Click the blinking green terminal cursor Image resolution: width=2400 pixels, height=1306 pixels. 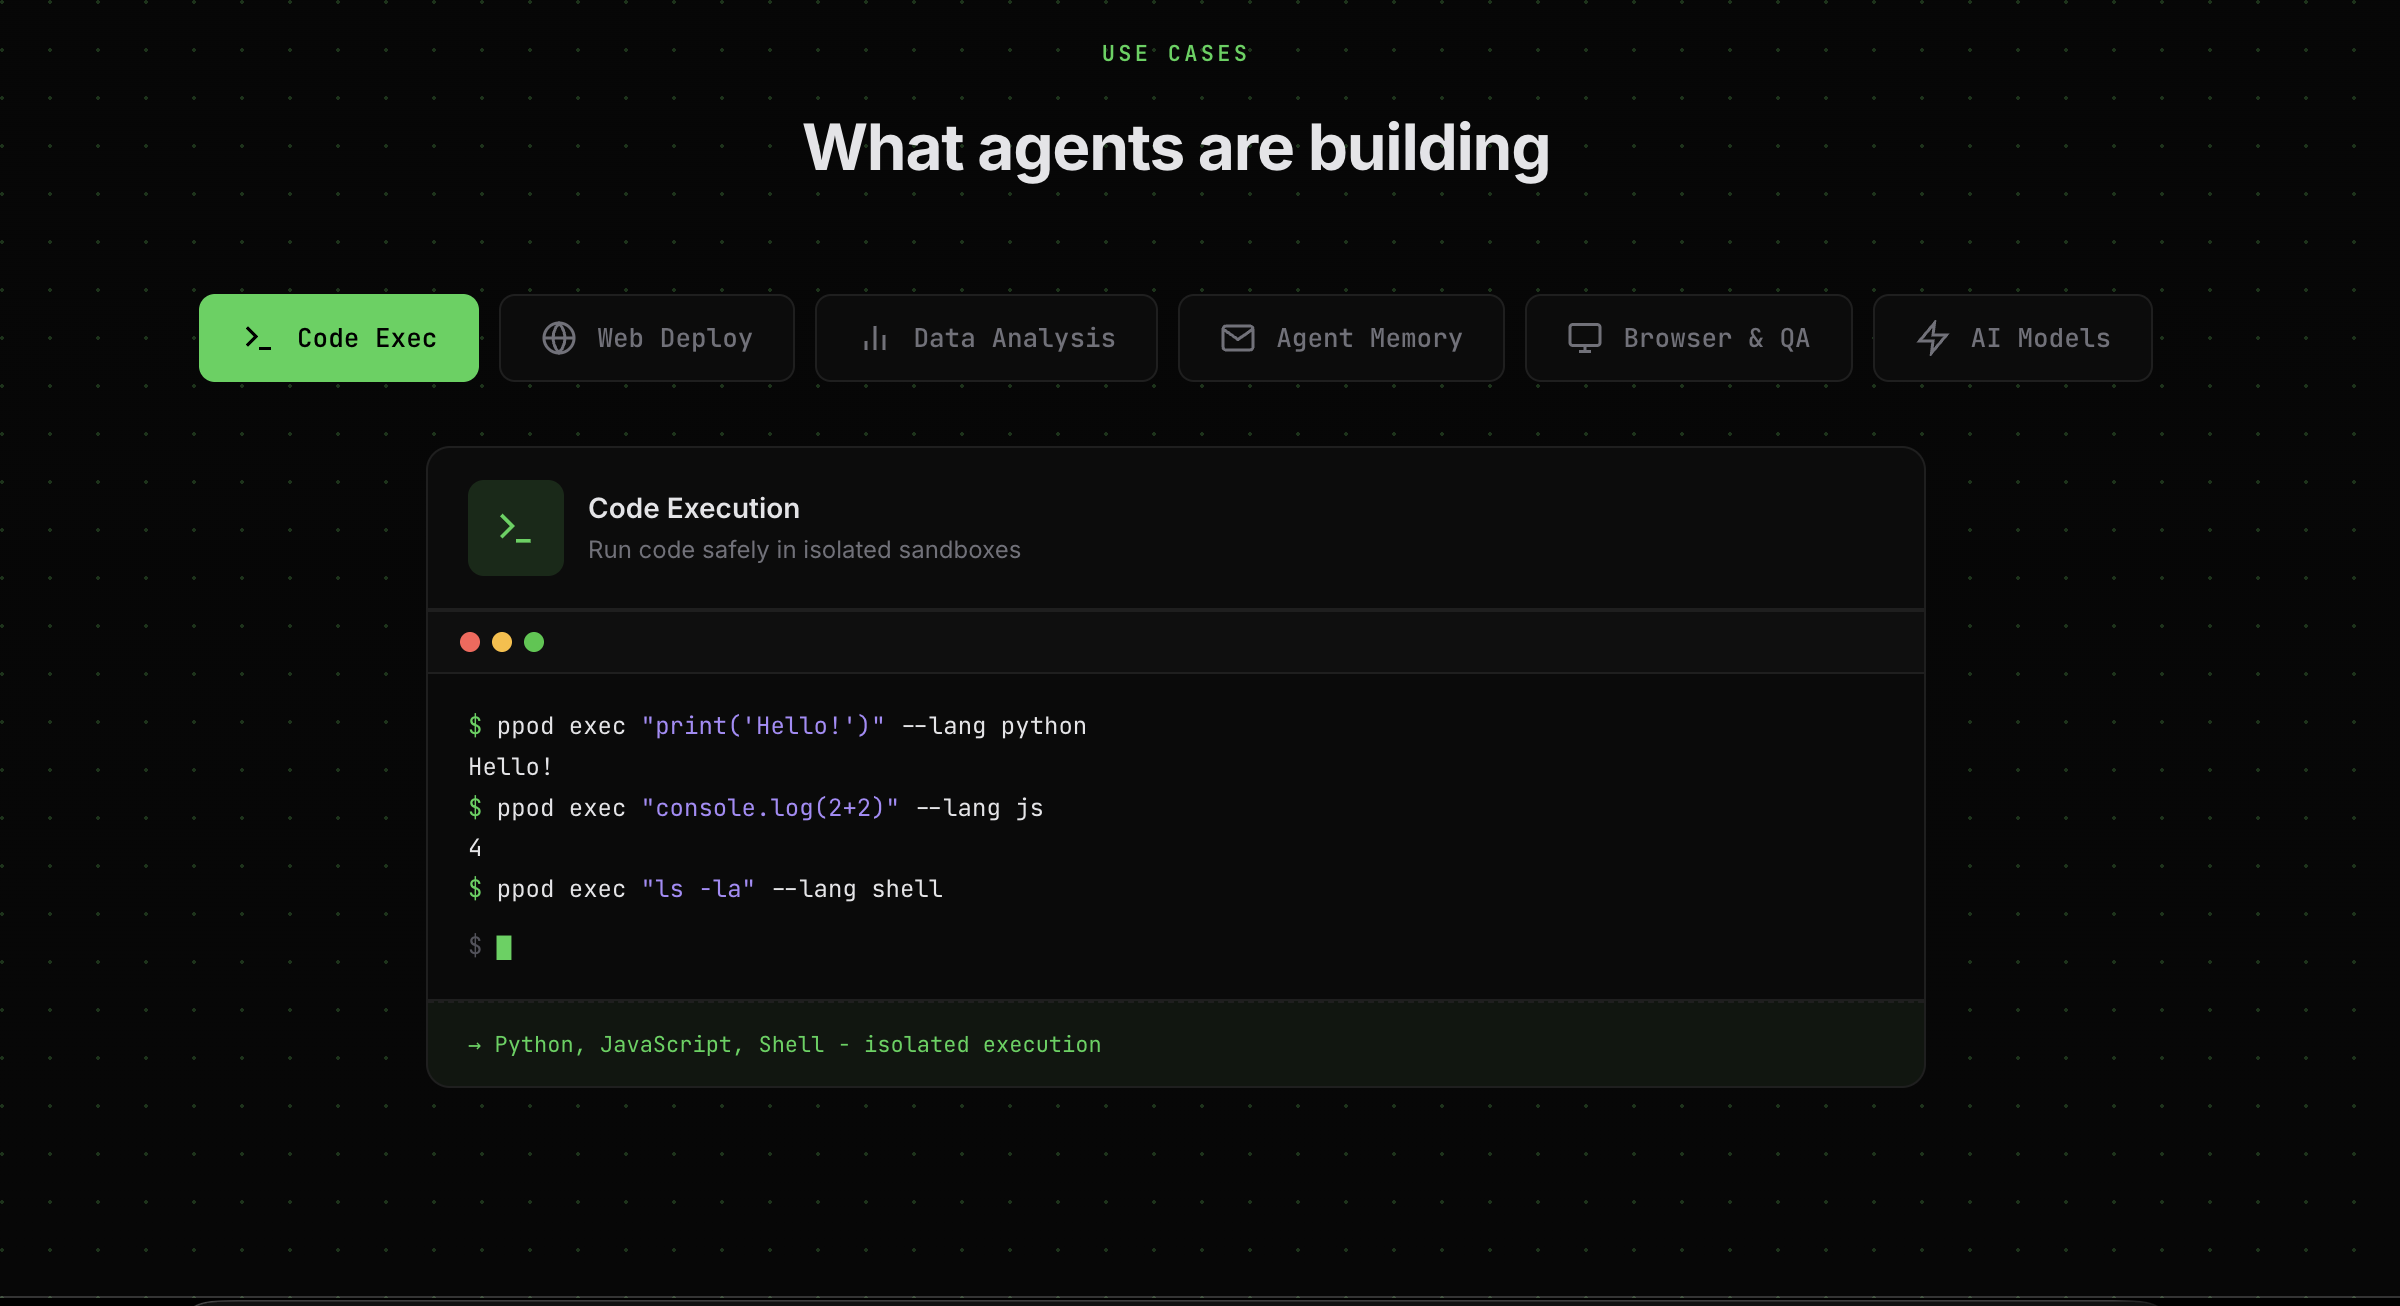pyautogui.click(x=504, y=947)
